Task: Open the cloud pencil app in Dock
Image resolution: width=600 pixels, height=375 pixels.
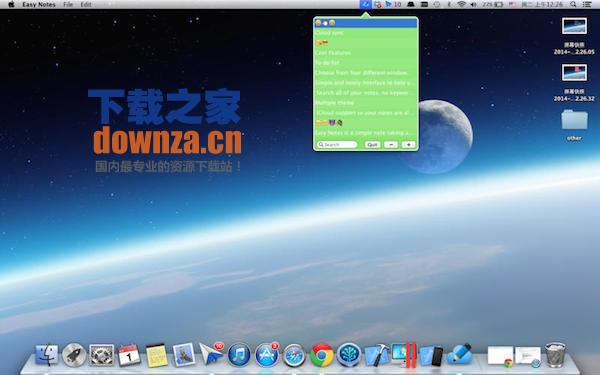Action: click(x=459, y=355)
